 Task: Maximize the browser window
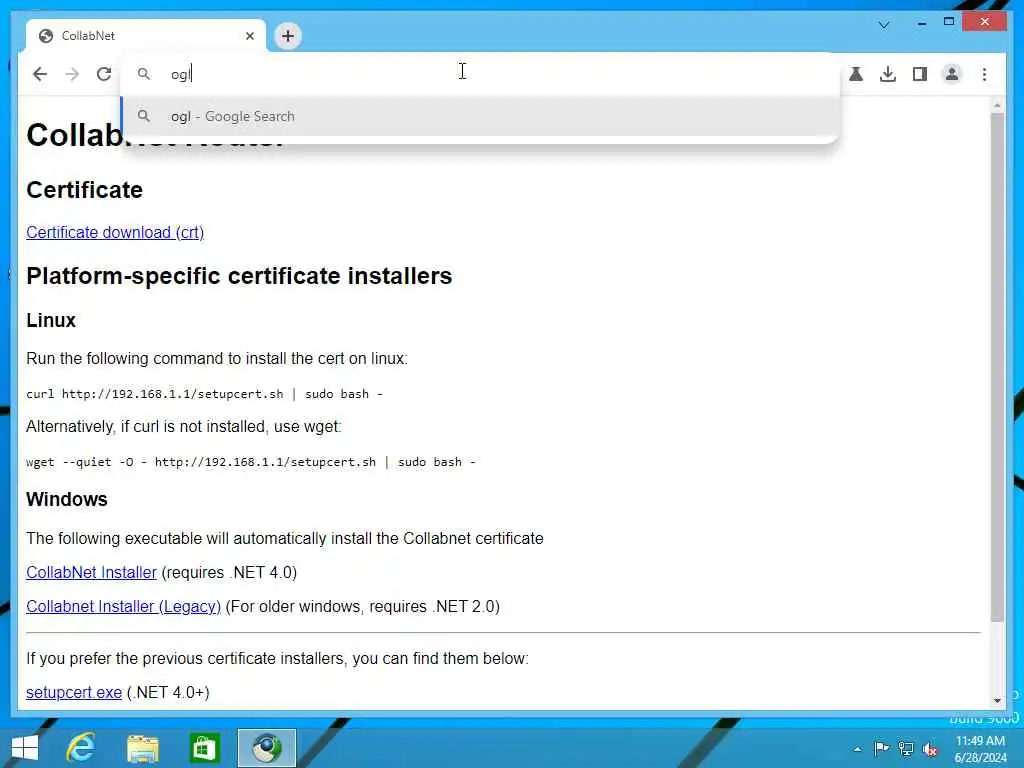pyautogui.click(x=949, y=22)
